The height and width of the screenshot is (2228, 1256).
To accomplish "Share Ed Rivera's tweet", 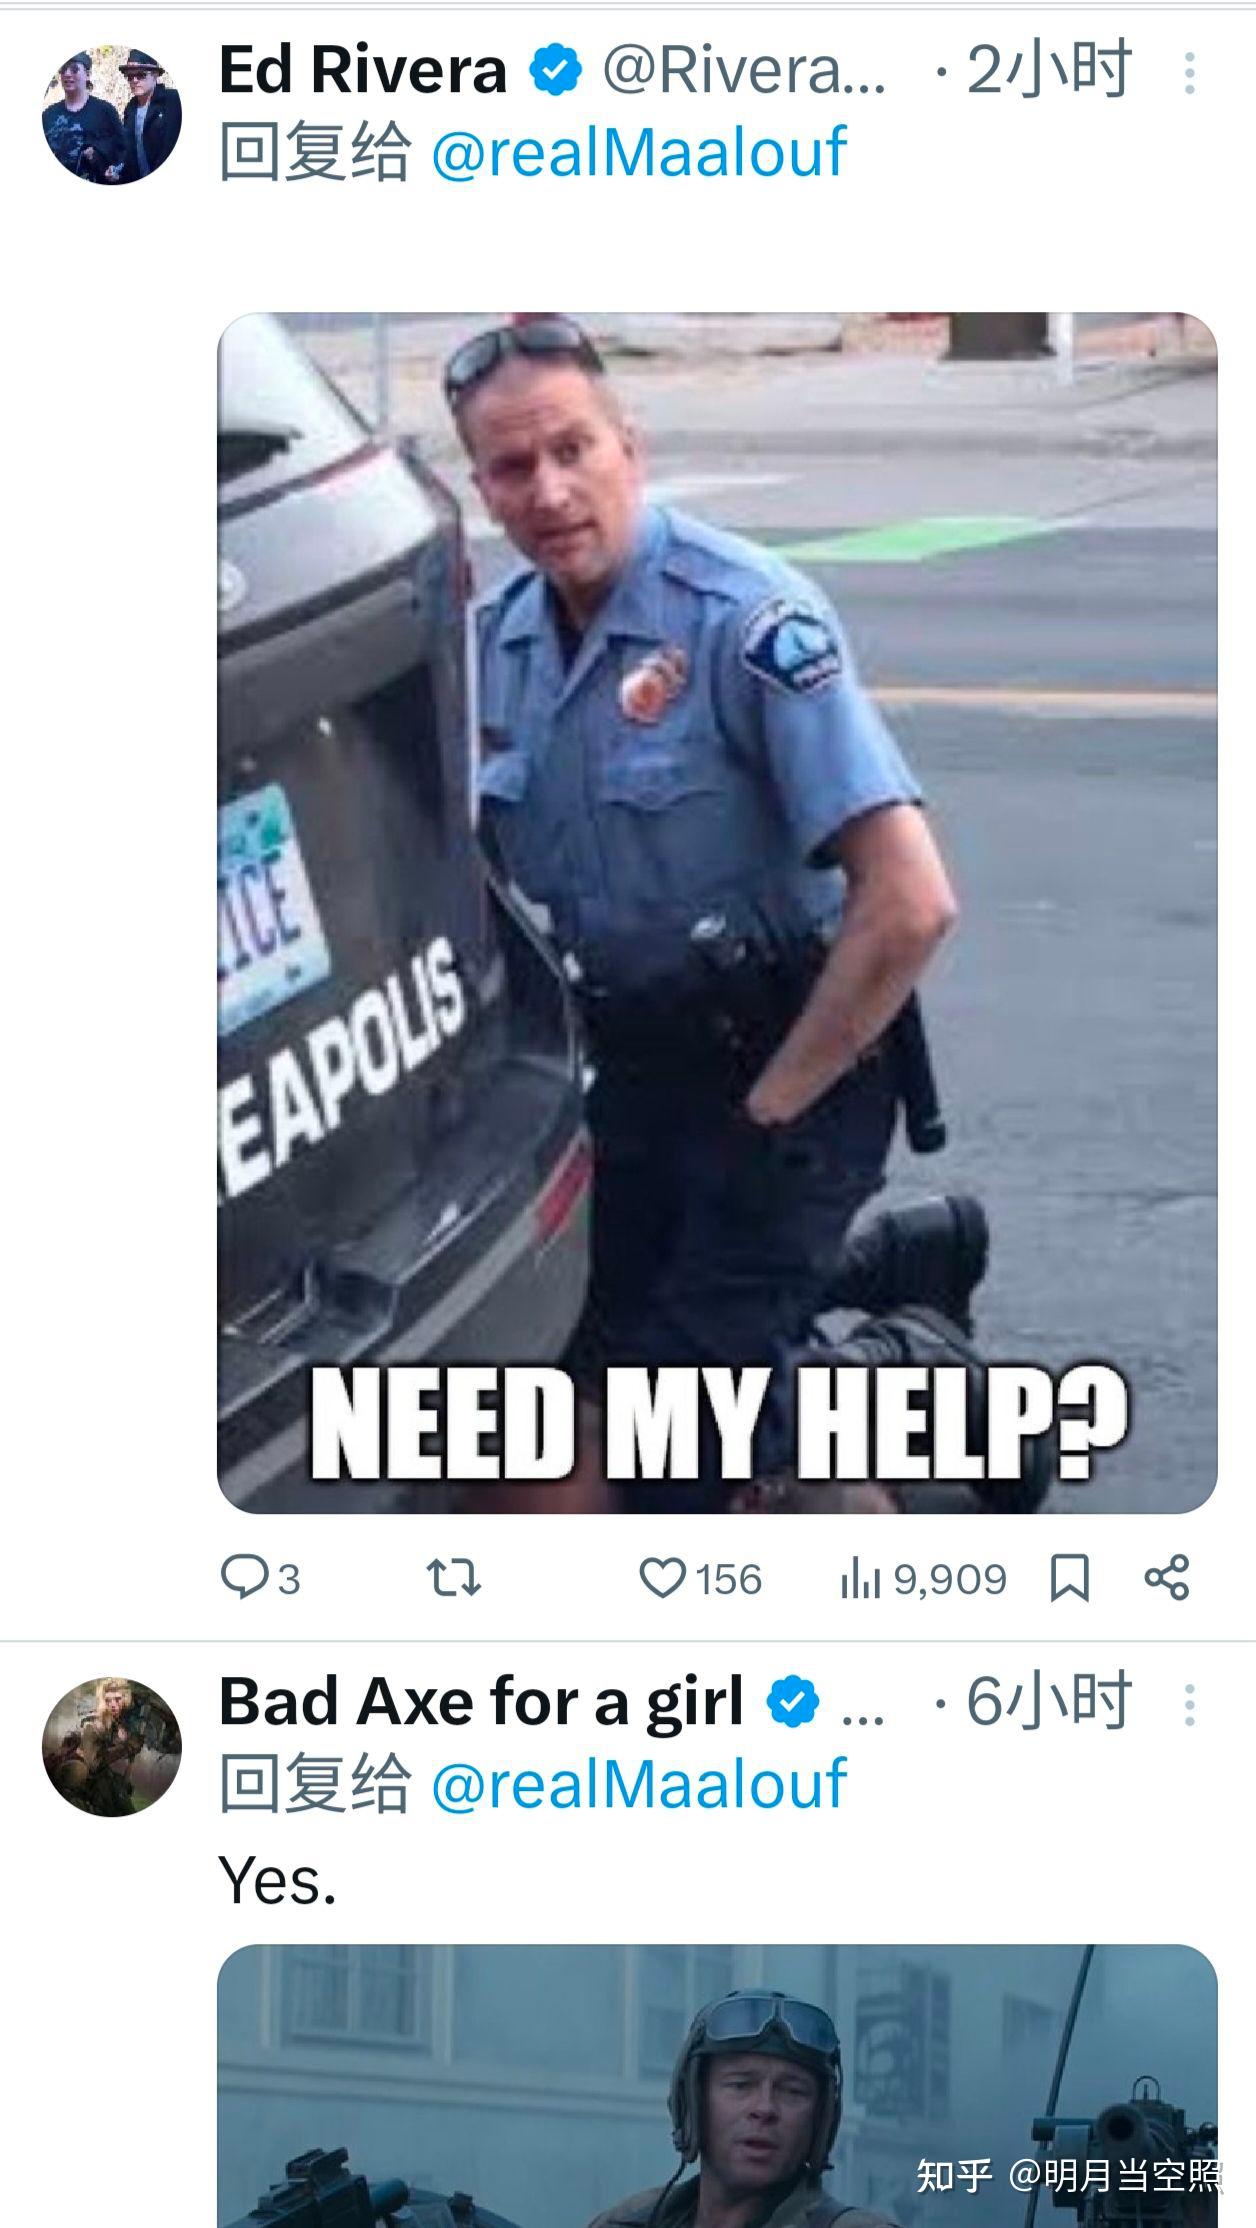I will (1167, 1578).
